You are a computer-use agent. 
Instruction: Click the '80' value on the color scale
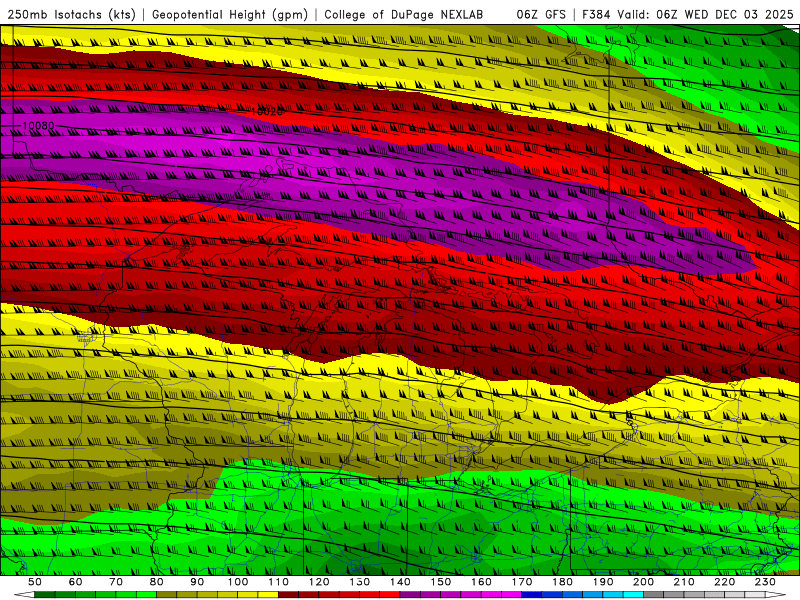156,582
